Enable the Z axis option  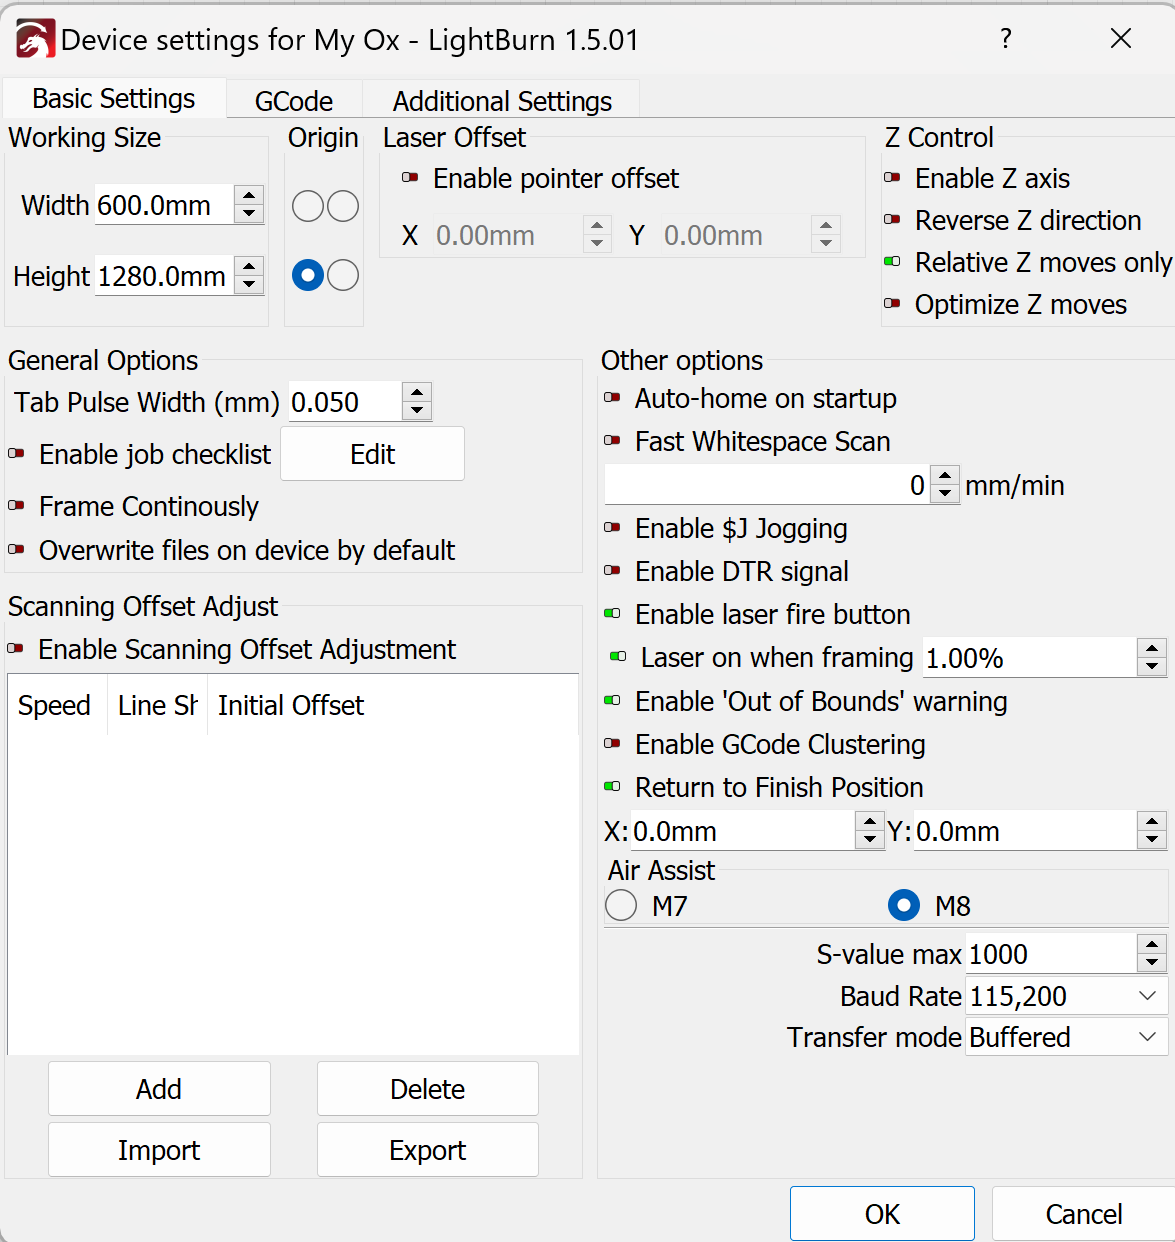pos(893,178)
